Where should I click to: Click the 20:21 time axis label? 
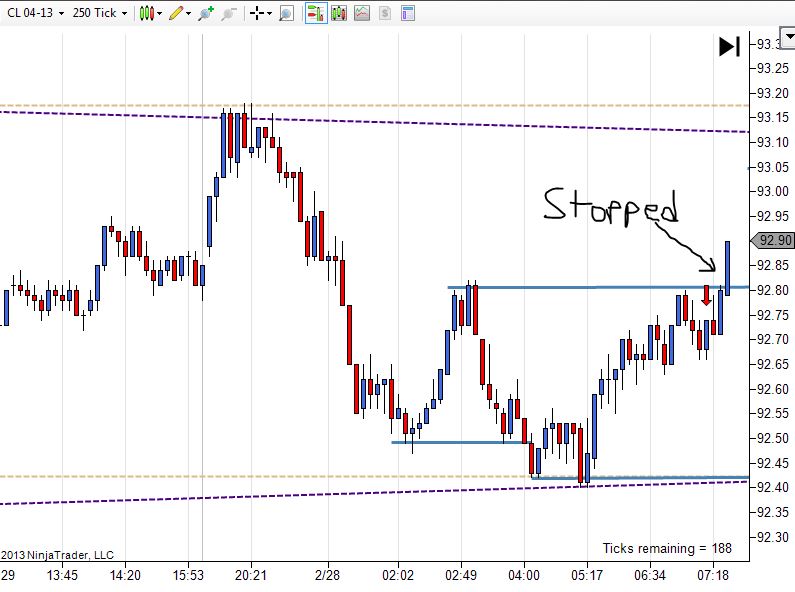(250, 576)
